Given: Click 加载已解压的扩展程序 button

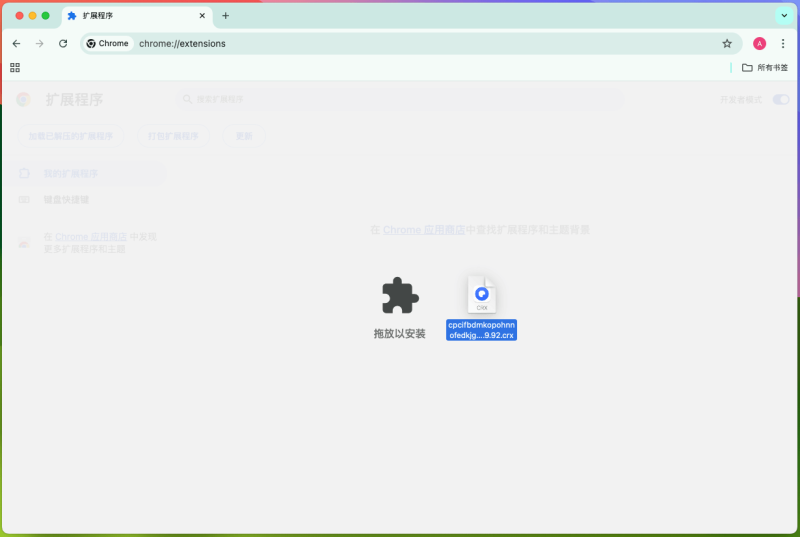Looking at the screenshot, I should point(70,136).
